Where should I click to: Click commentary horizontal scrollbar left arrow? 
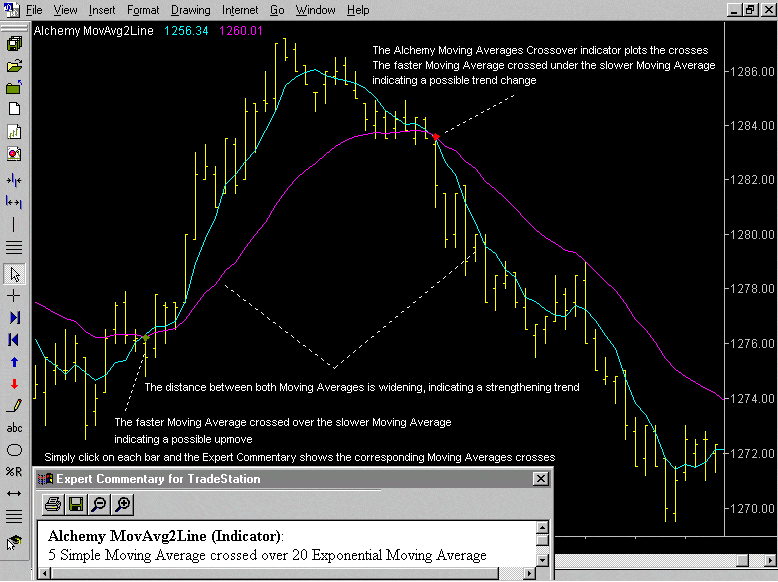click(x=44, y=574)
